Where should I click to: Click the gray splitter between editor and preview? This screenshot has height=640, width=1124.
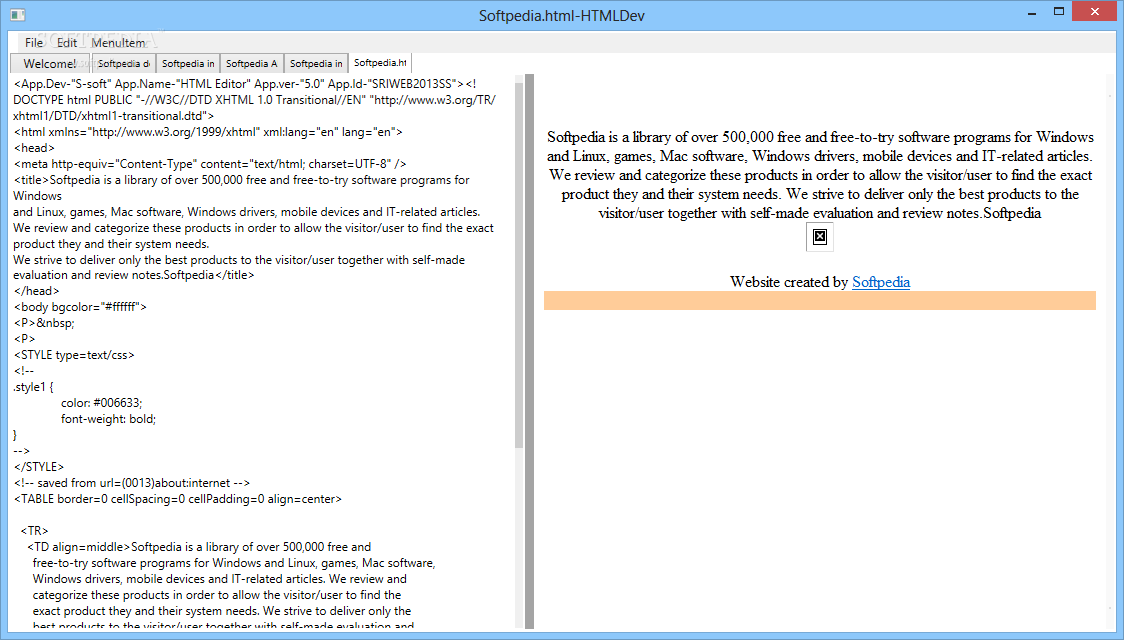coord(530,351)
